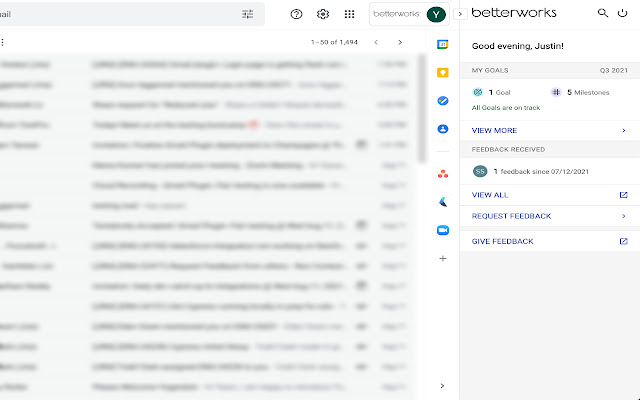The image size is (640, 400).
Task: Open Zoom add-on icon
Action: coord(443,230)
